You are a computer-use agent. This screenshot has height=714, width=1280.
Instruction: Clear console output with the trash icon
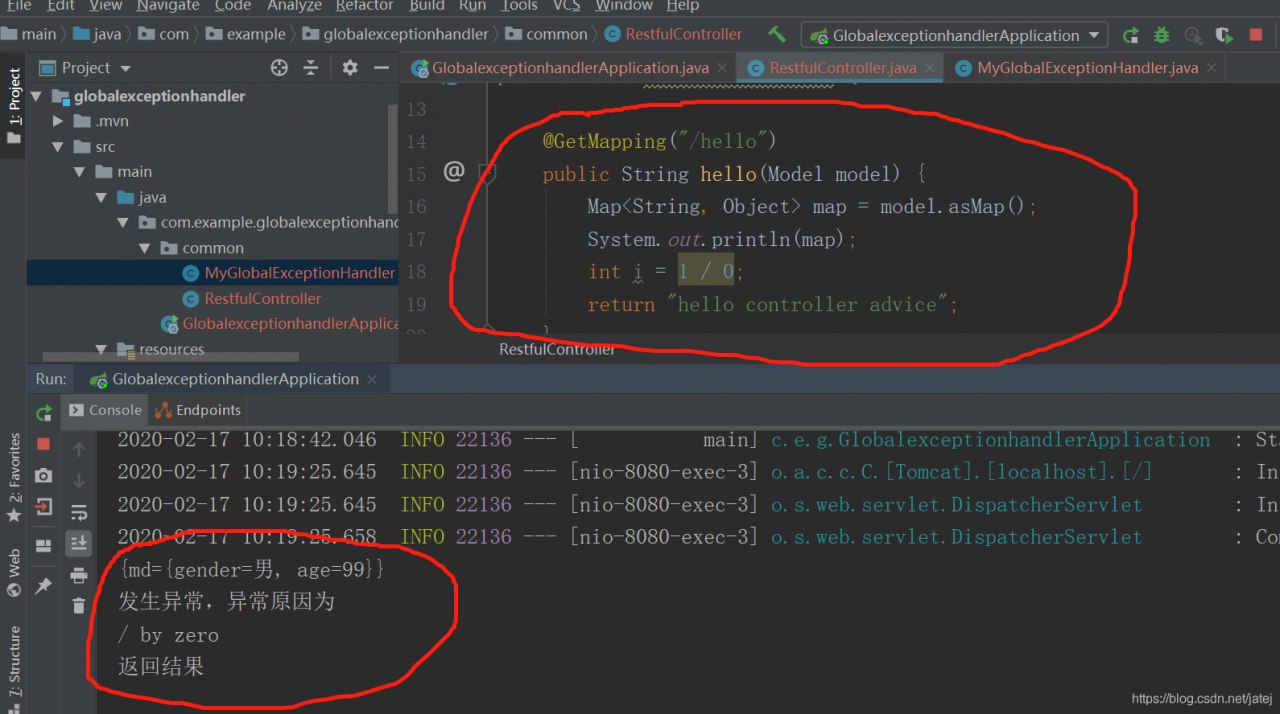79,605
